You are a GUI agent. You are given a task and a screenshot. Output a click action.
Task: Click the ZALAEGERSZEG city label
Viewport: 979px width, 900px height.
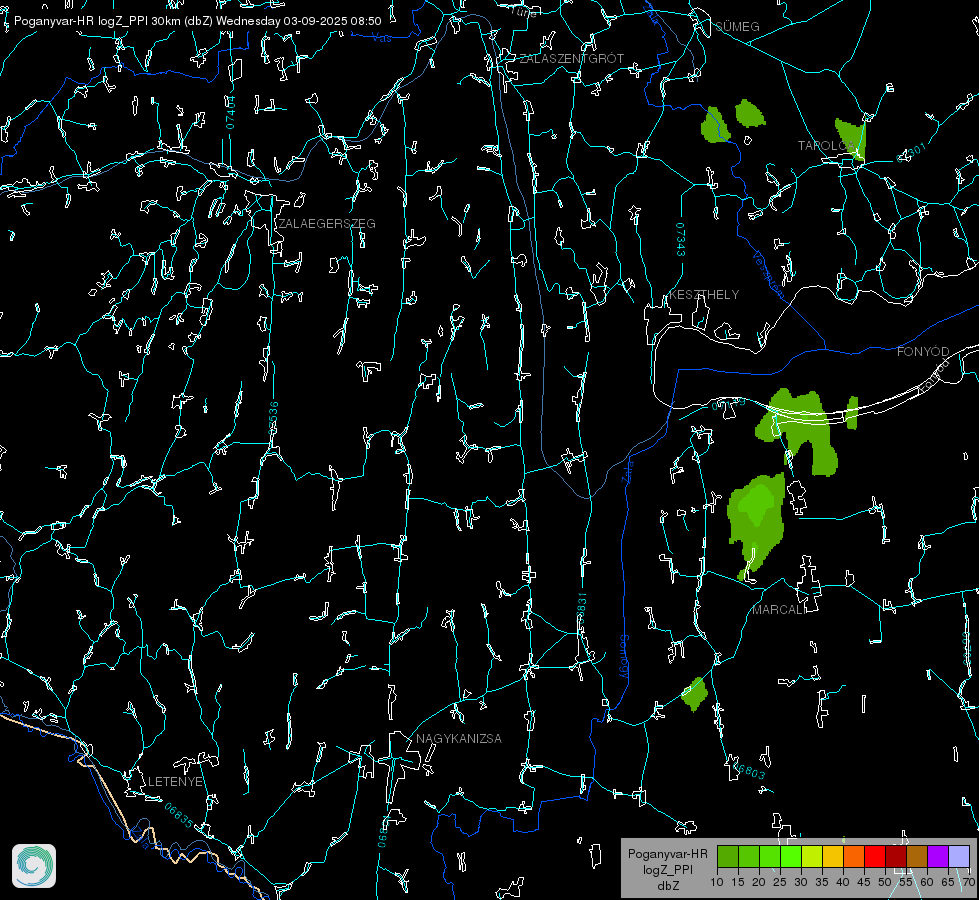327,224
